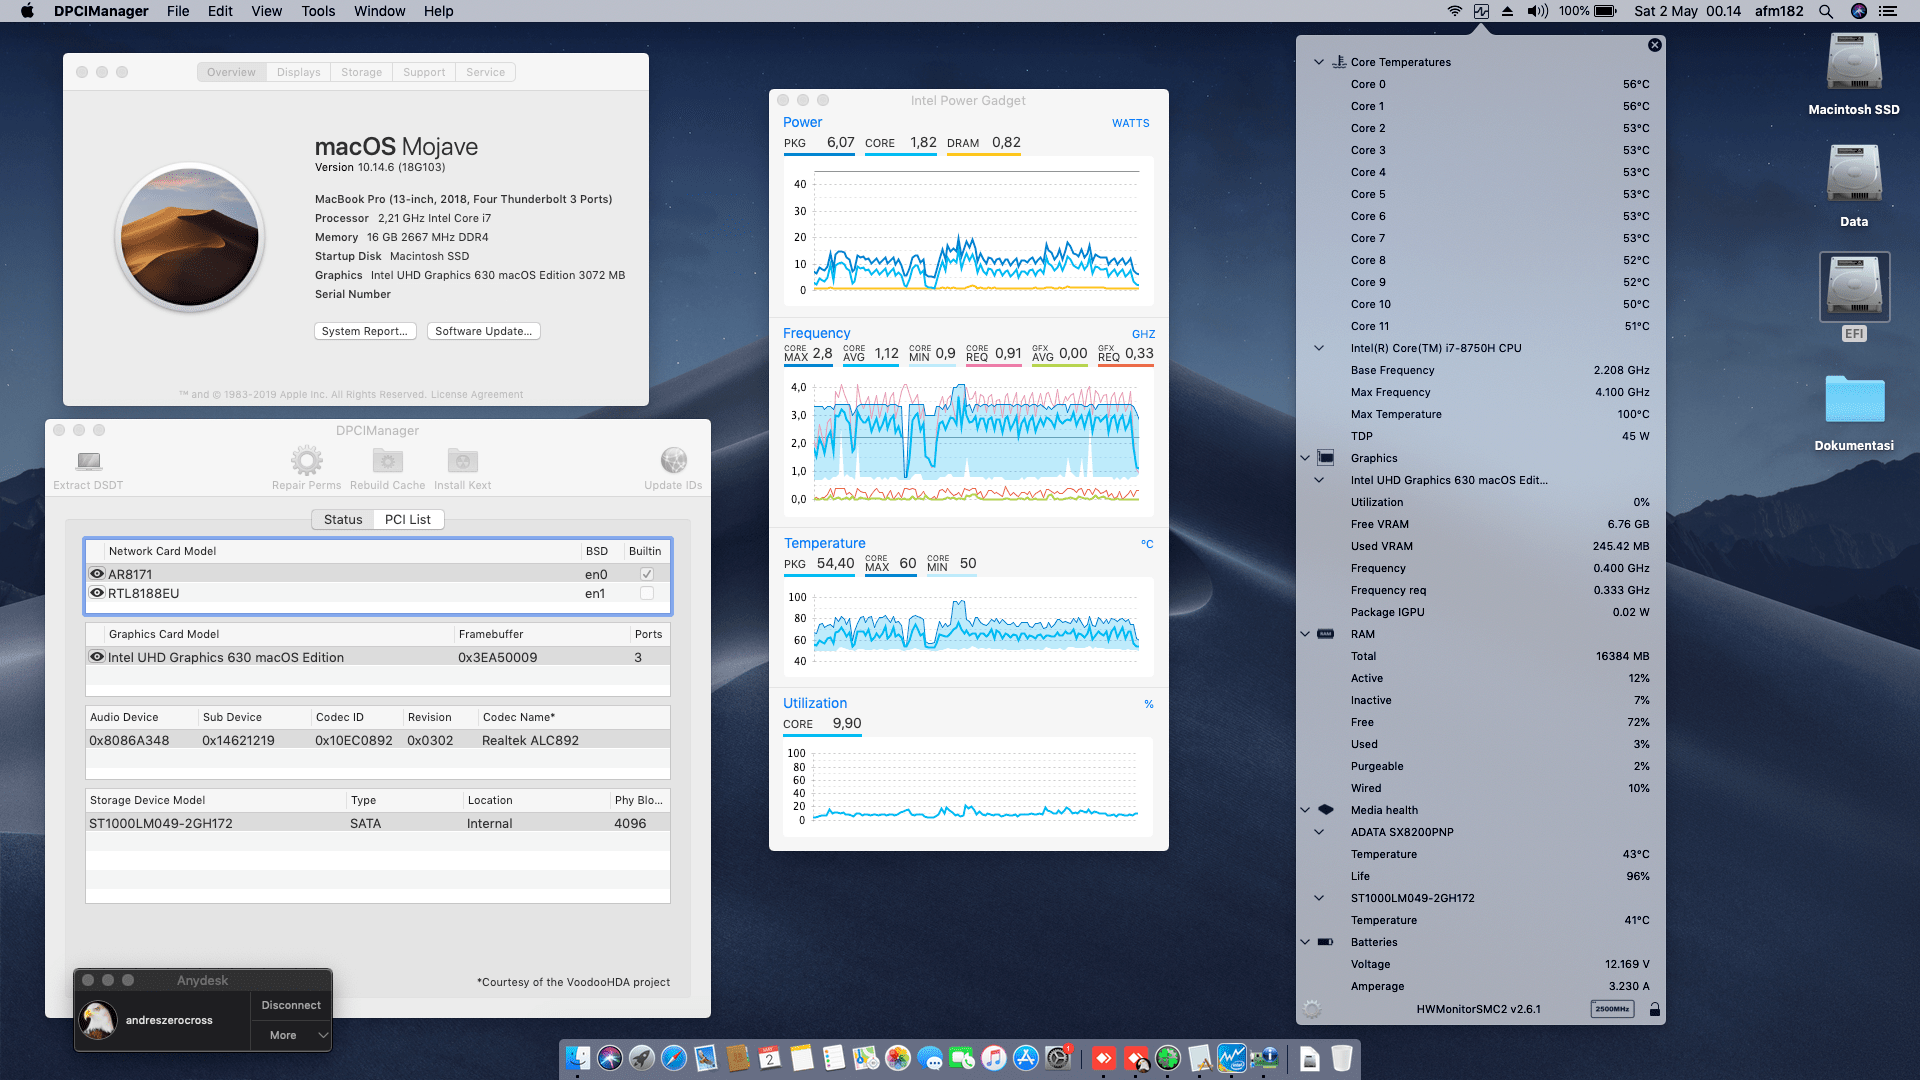The image size is (1920, 1080).
Task: Toggle the lock icon in HWMonitorSMC2
Action: pos(1655,1010)
